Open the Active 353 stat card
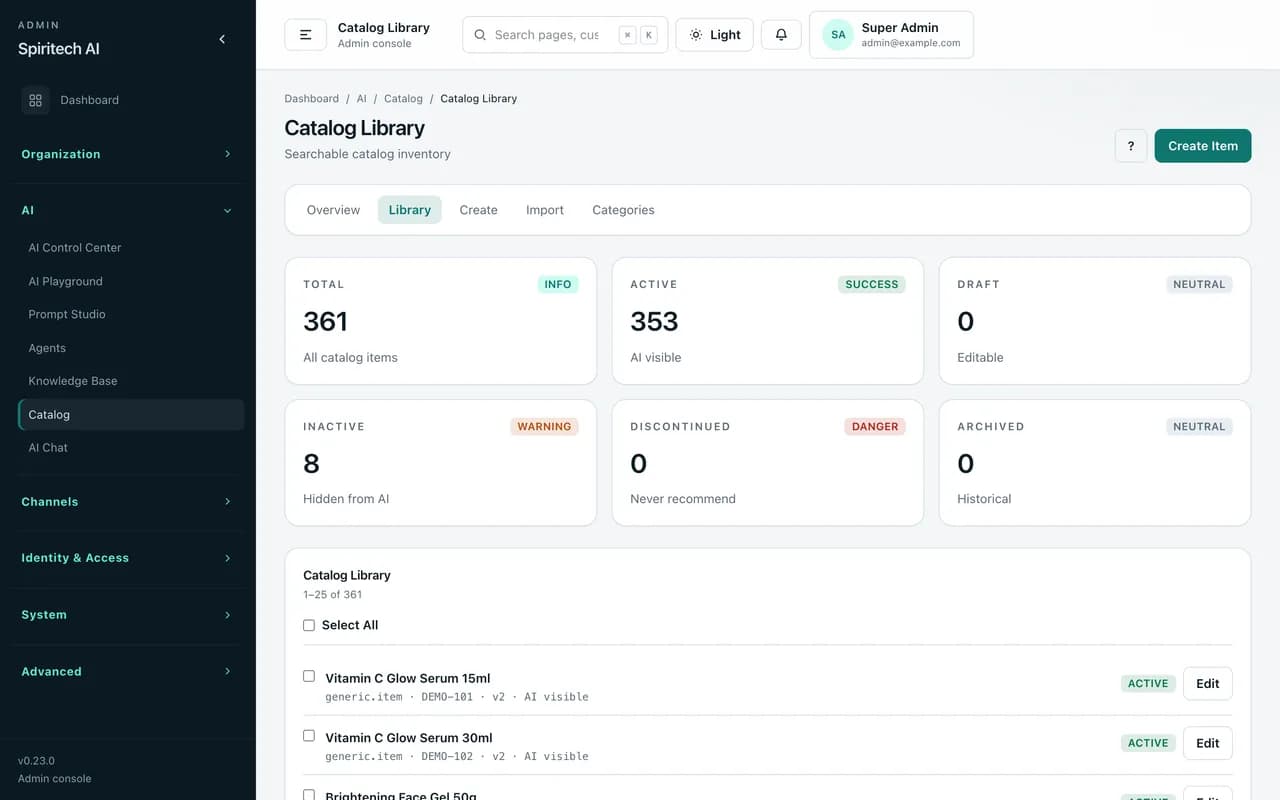Viewport: 1280px width, 800px height. click(x=768, y=321)
